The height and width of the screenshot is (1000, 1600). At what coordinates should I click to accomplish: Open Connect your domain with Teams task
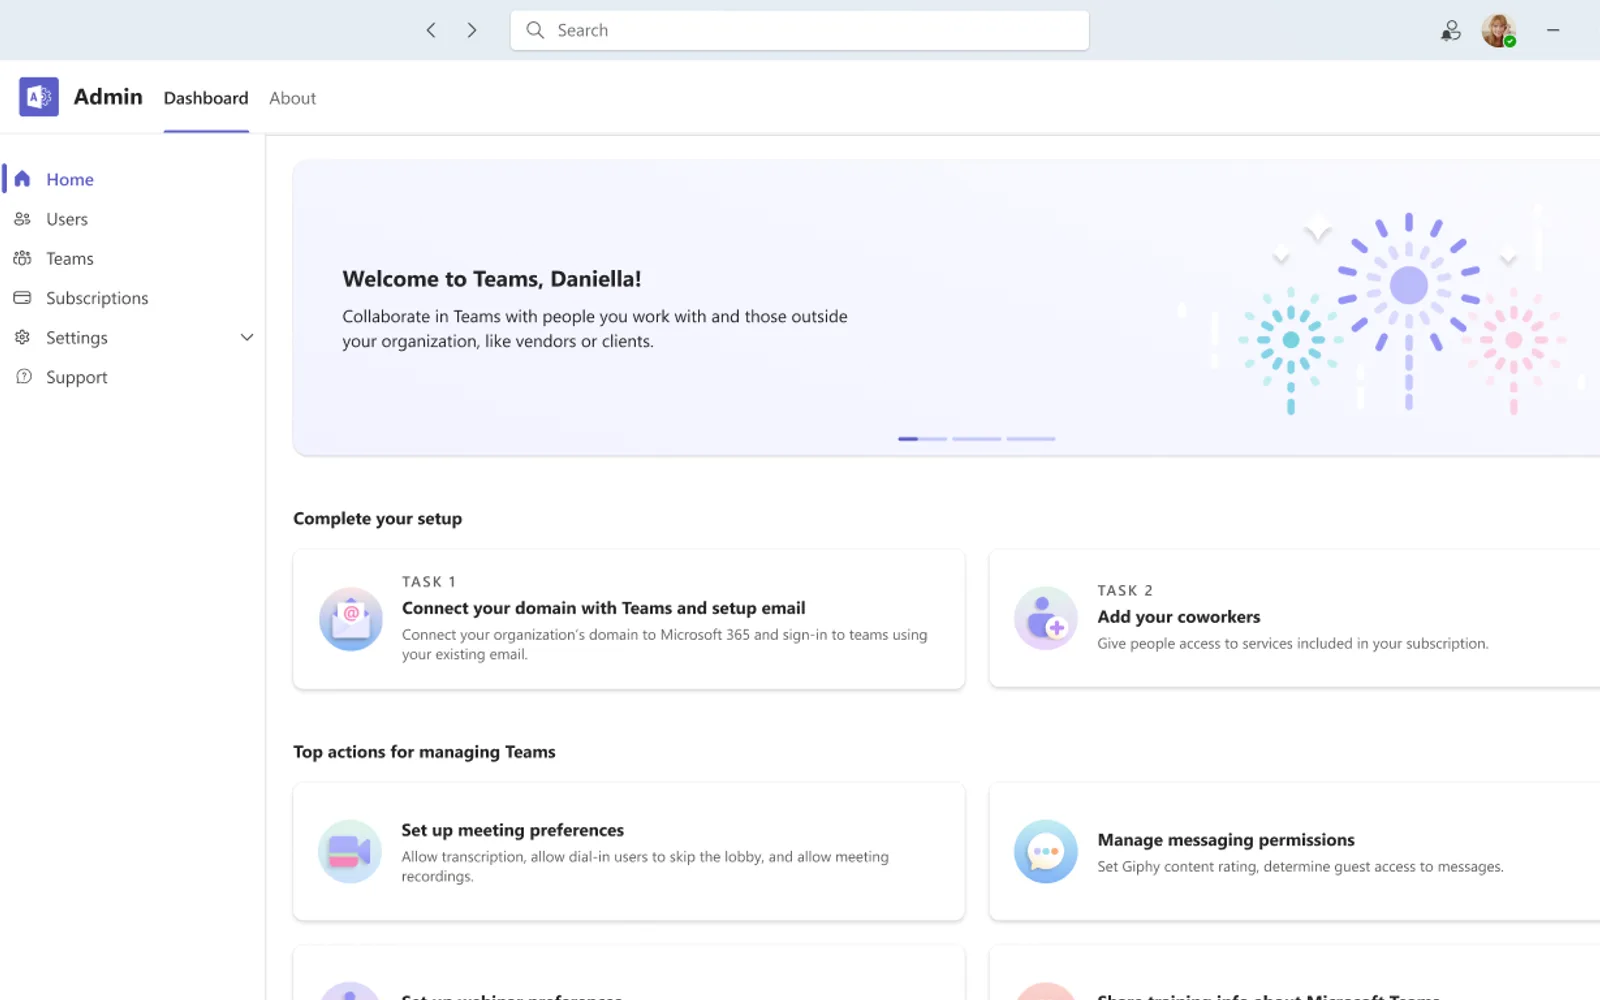click(629, 619)
